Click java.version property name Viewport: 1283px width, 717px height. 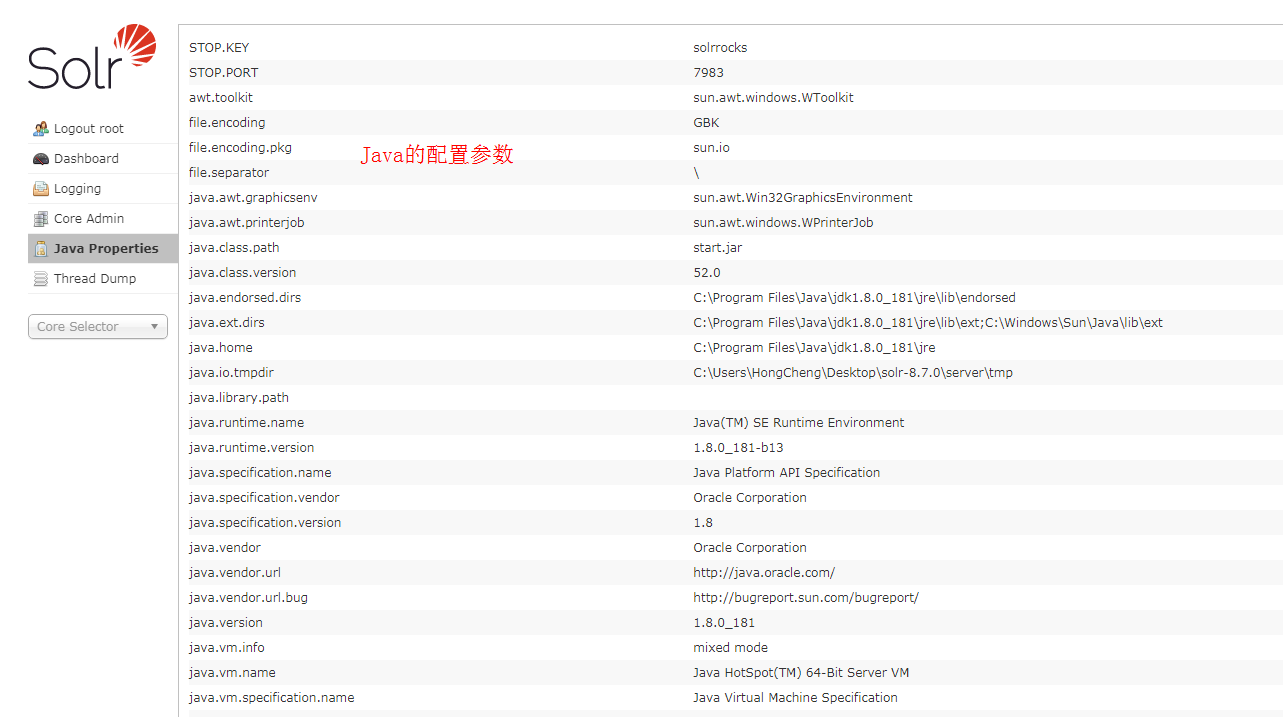pos(226,622)
